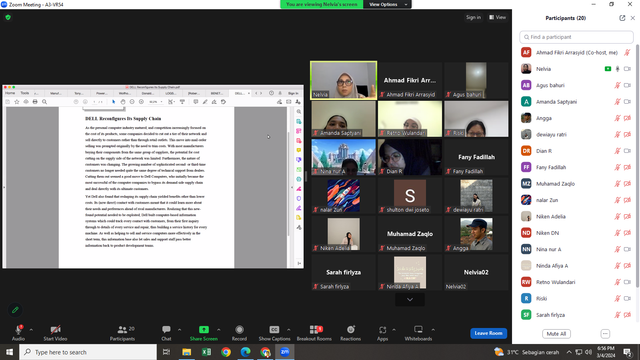Screen dimensions: 640x360
Task: Open Task View on the taskbar
Action: click(167, 352)
